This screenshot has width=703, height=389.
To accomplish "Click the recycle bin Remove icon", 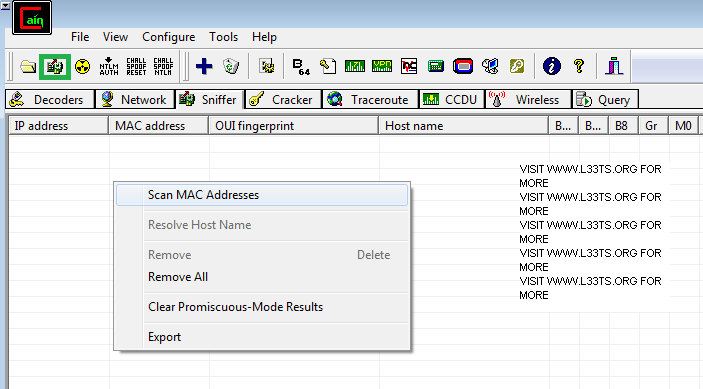I will [x=231, y=66].
